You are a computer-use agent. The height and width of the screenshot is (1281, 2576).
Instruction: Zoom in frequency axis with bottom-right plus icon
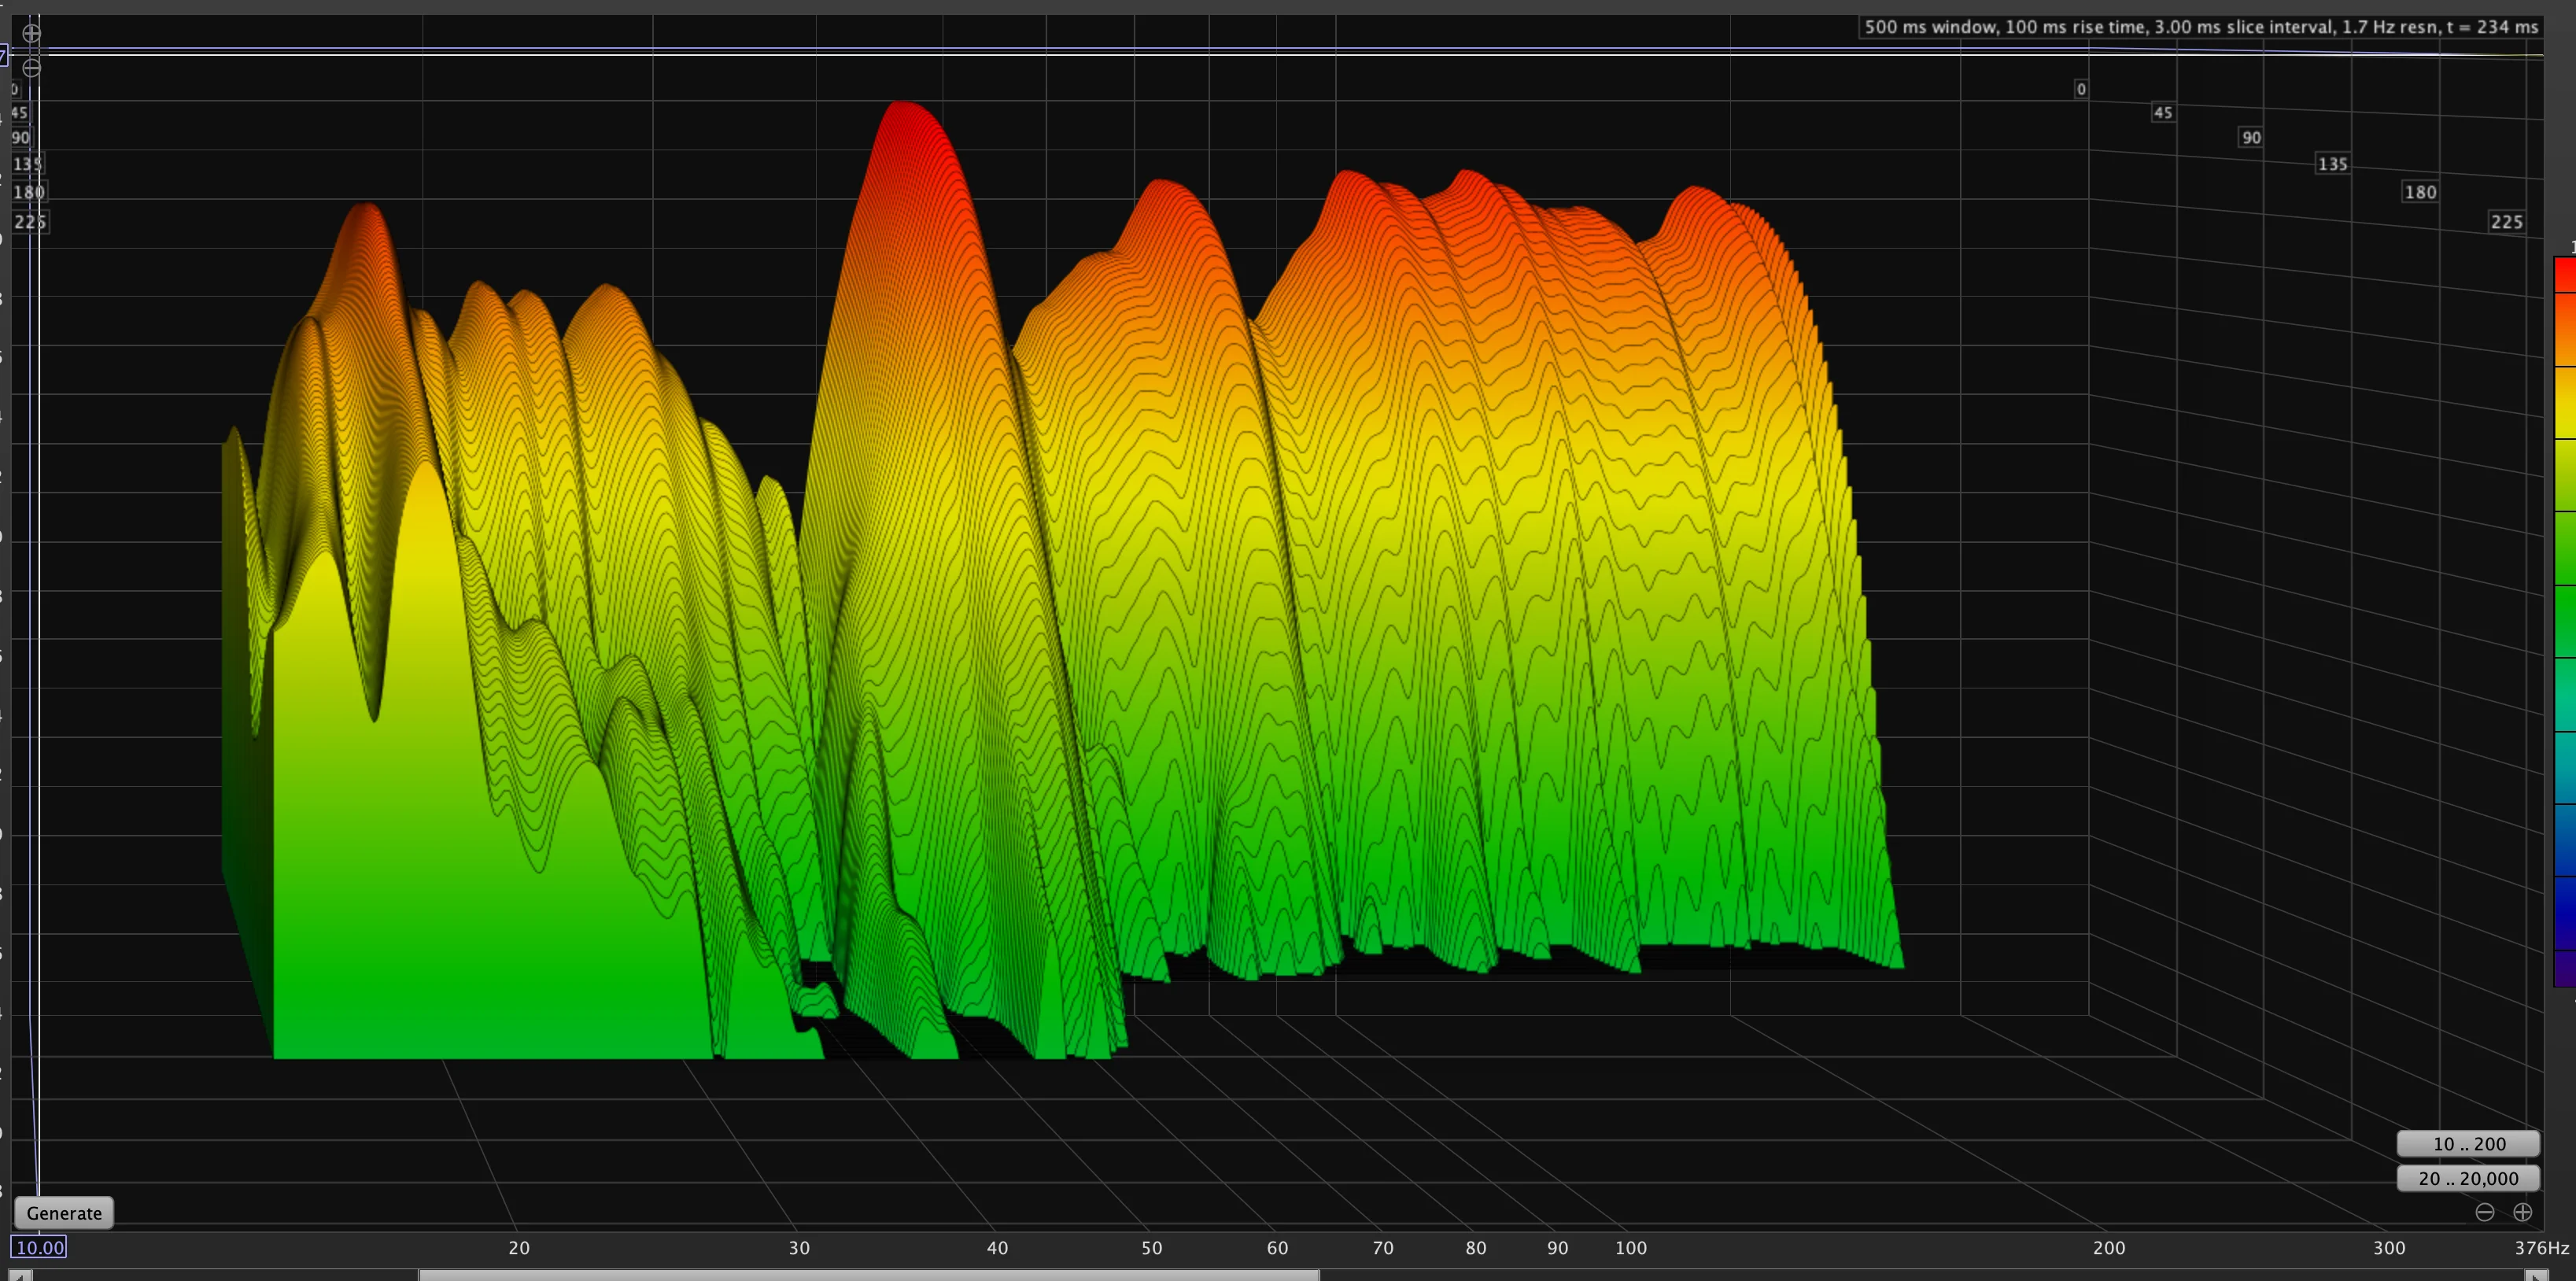click(x=2522, y=1212)
